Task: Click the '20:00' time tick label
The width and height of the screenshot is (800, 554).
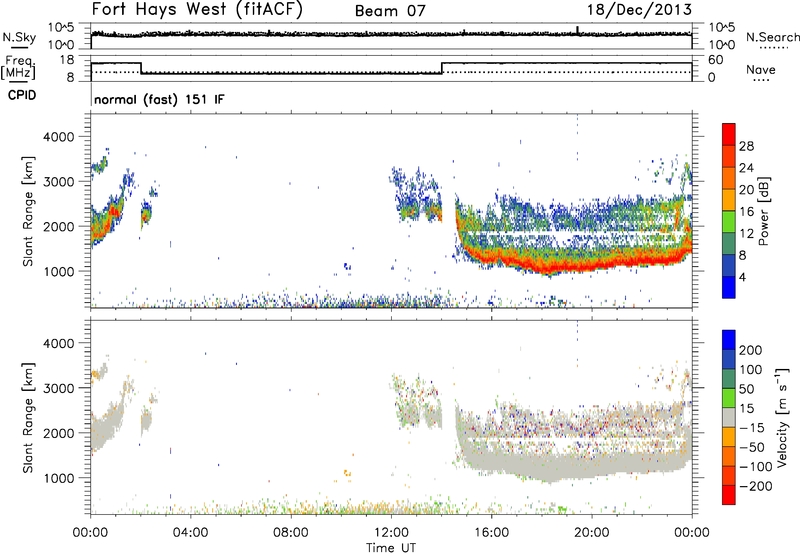Action: [592, 533]
